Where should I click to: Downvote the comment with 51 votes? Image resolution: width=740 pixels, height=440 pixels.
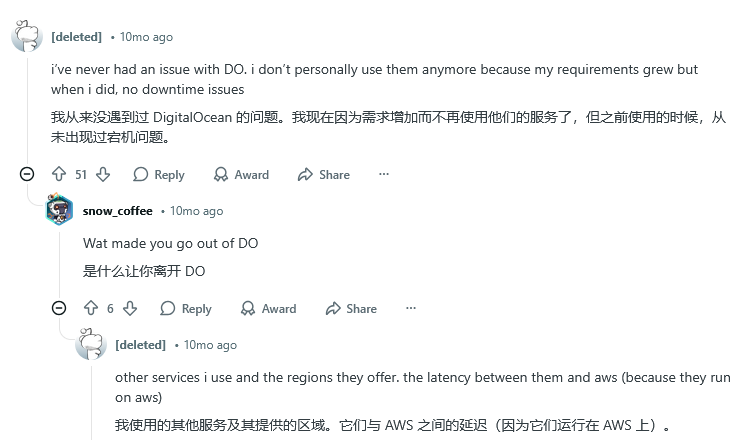tap(104, 174)
